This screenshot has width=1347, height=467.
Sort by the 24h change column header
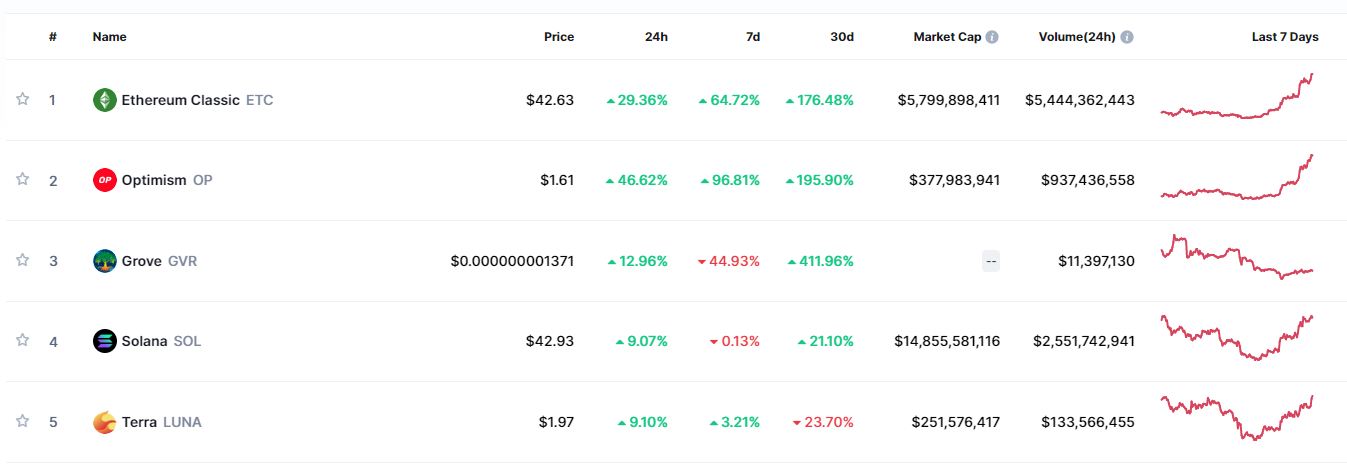656,37
